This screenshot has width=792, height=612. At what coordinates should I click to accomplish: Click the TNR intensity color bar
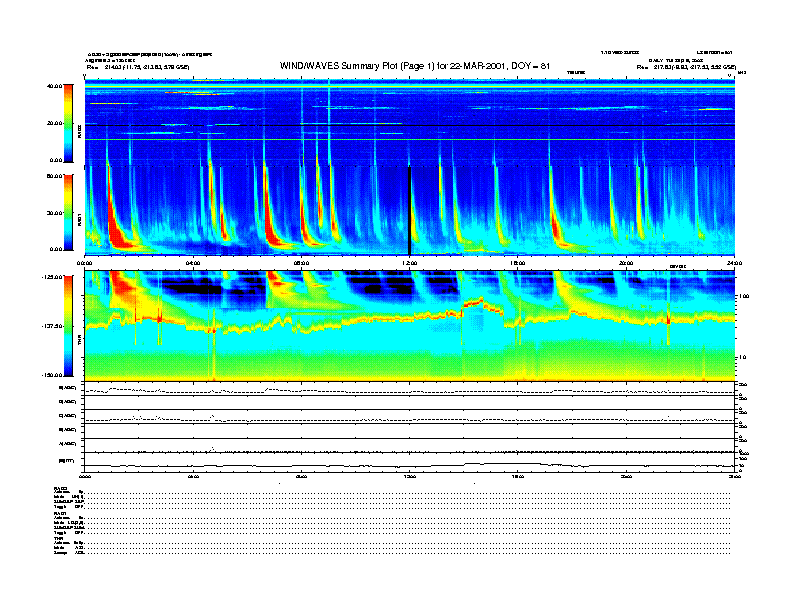coord(68,326)
